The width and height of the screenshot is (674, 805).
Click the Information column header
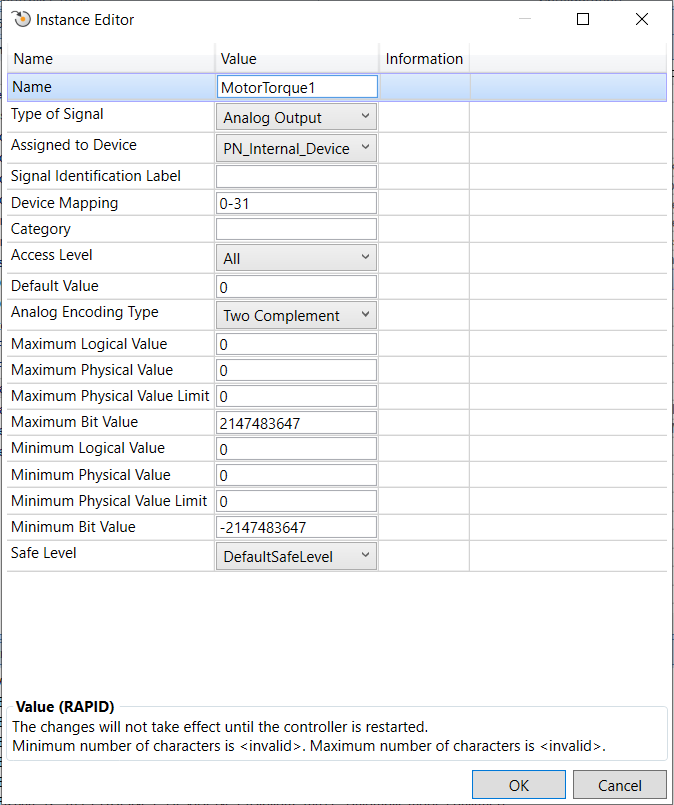click(x=424, y=59)
